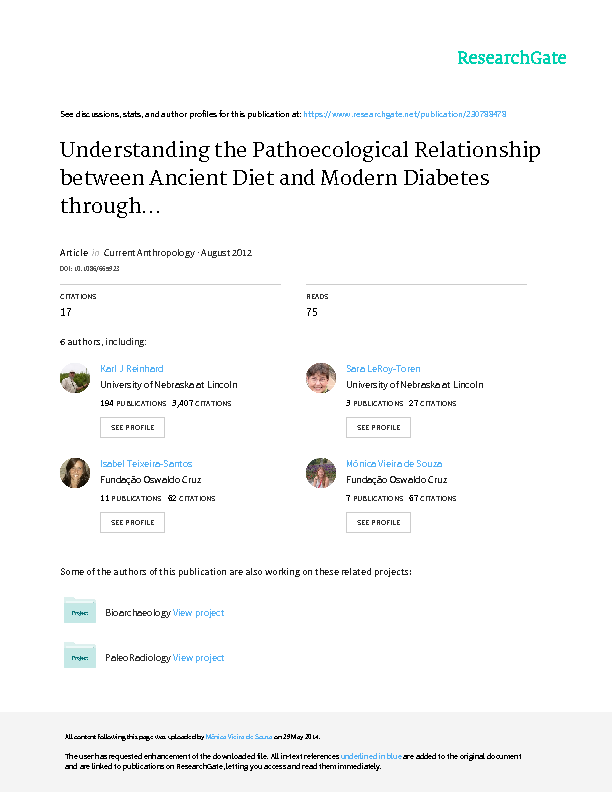Click the PaleoRadiology project icon
The image size is (612, 792).
pyautogui.click(x=79, y=656)
